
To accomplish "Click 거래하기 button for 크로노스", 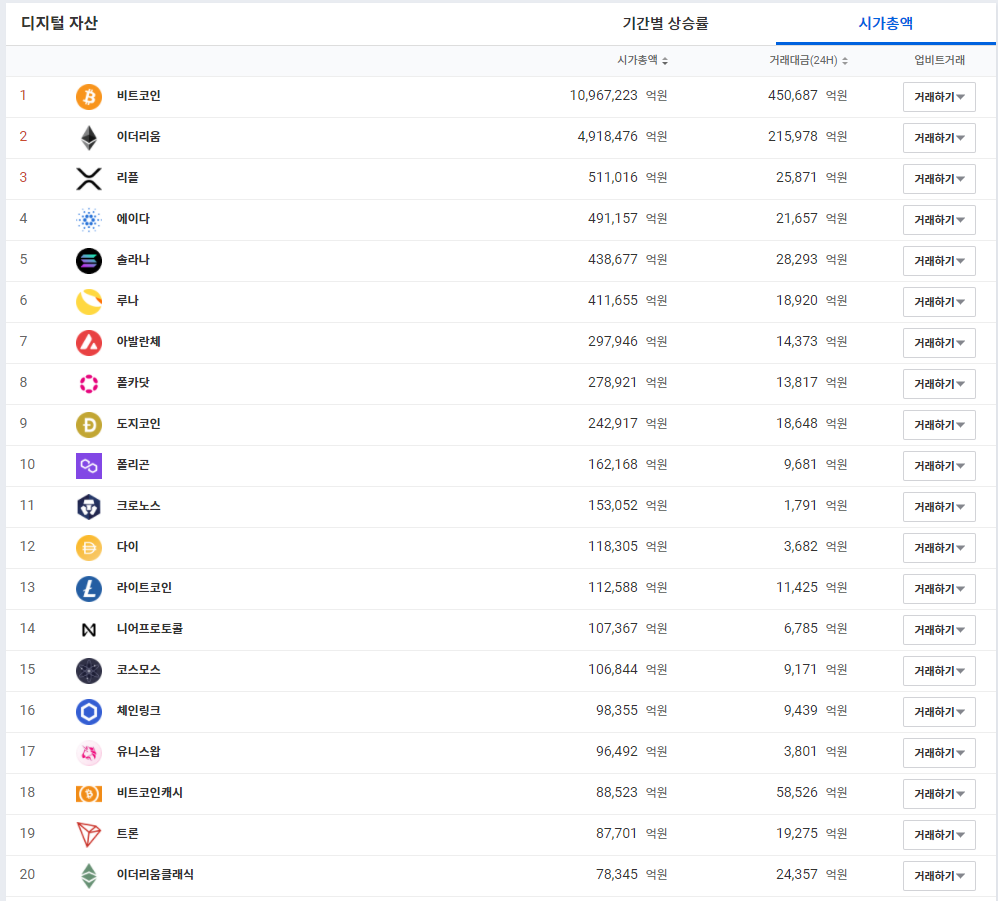I will click(x=939, y=507).
